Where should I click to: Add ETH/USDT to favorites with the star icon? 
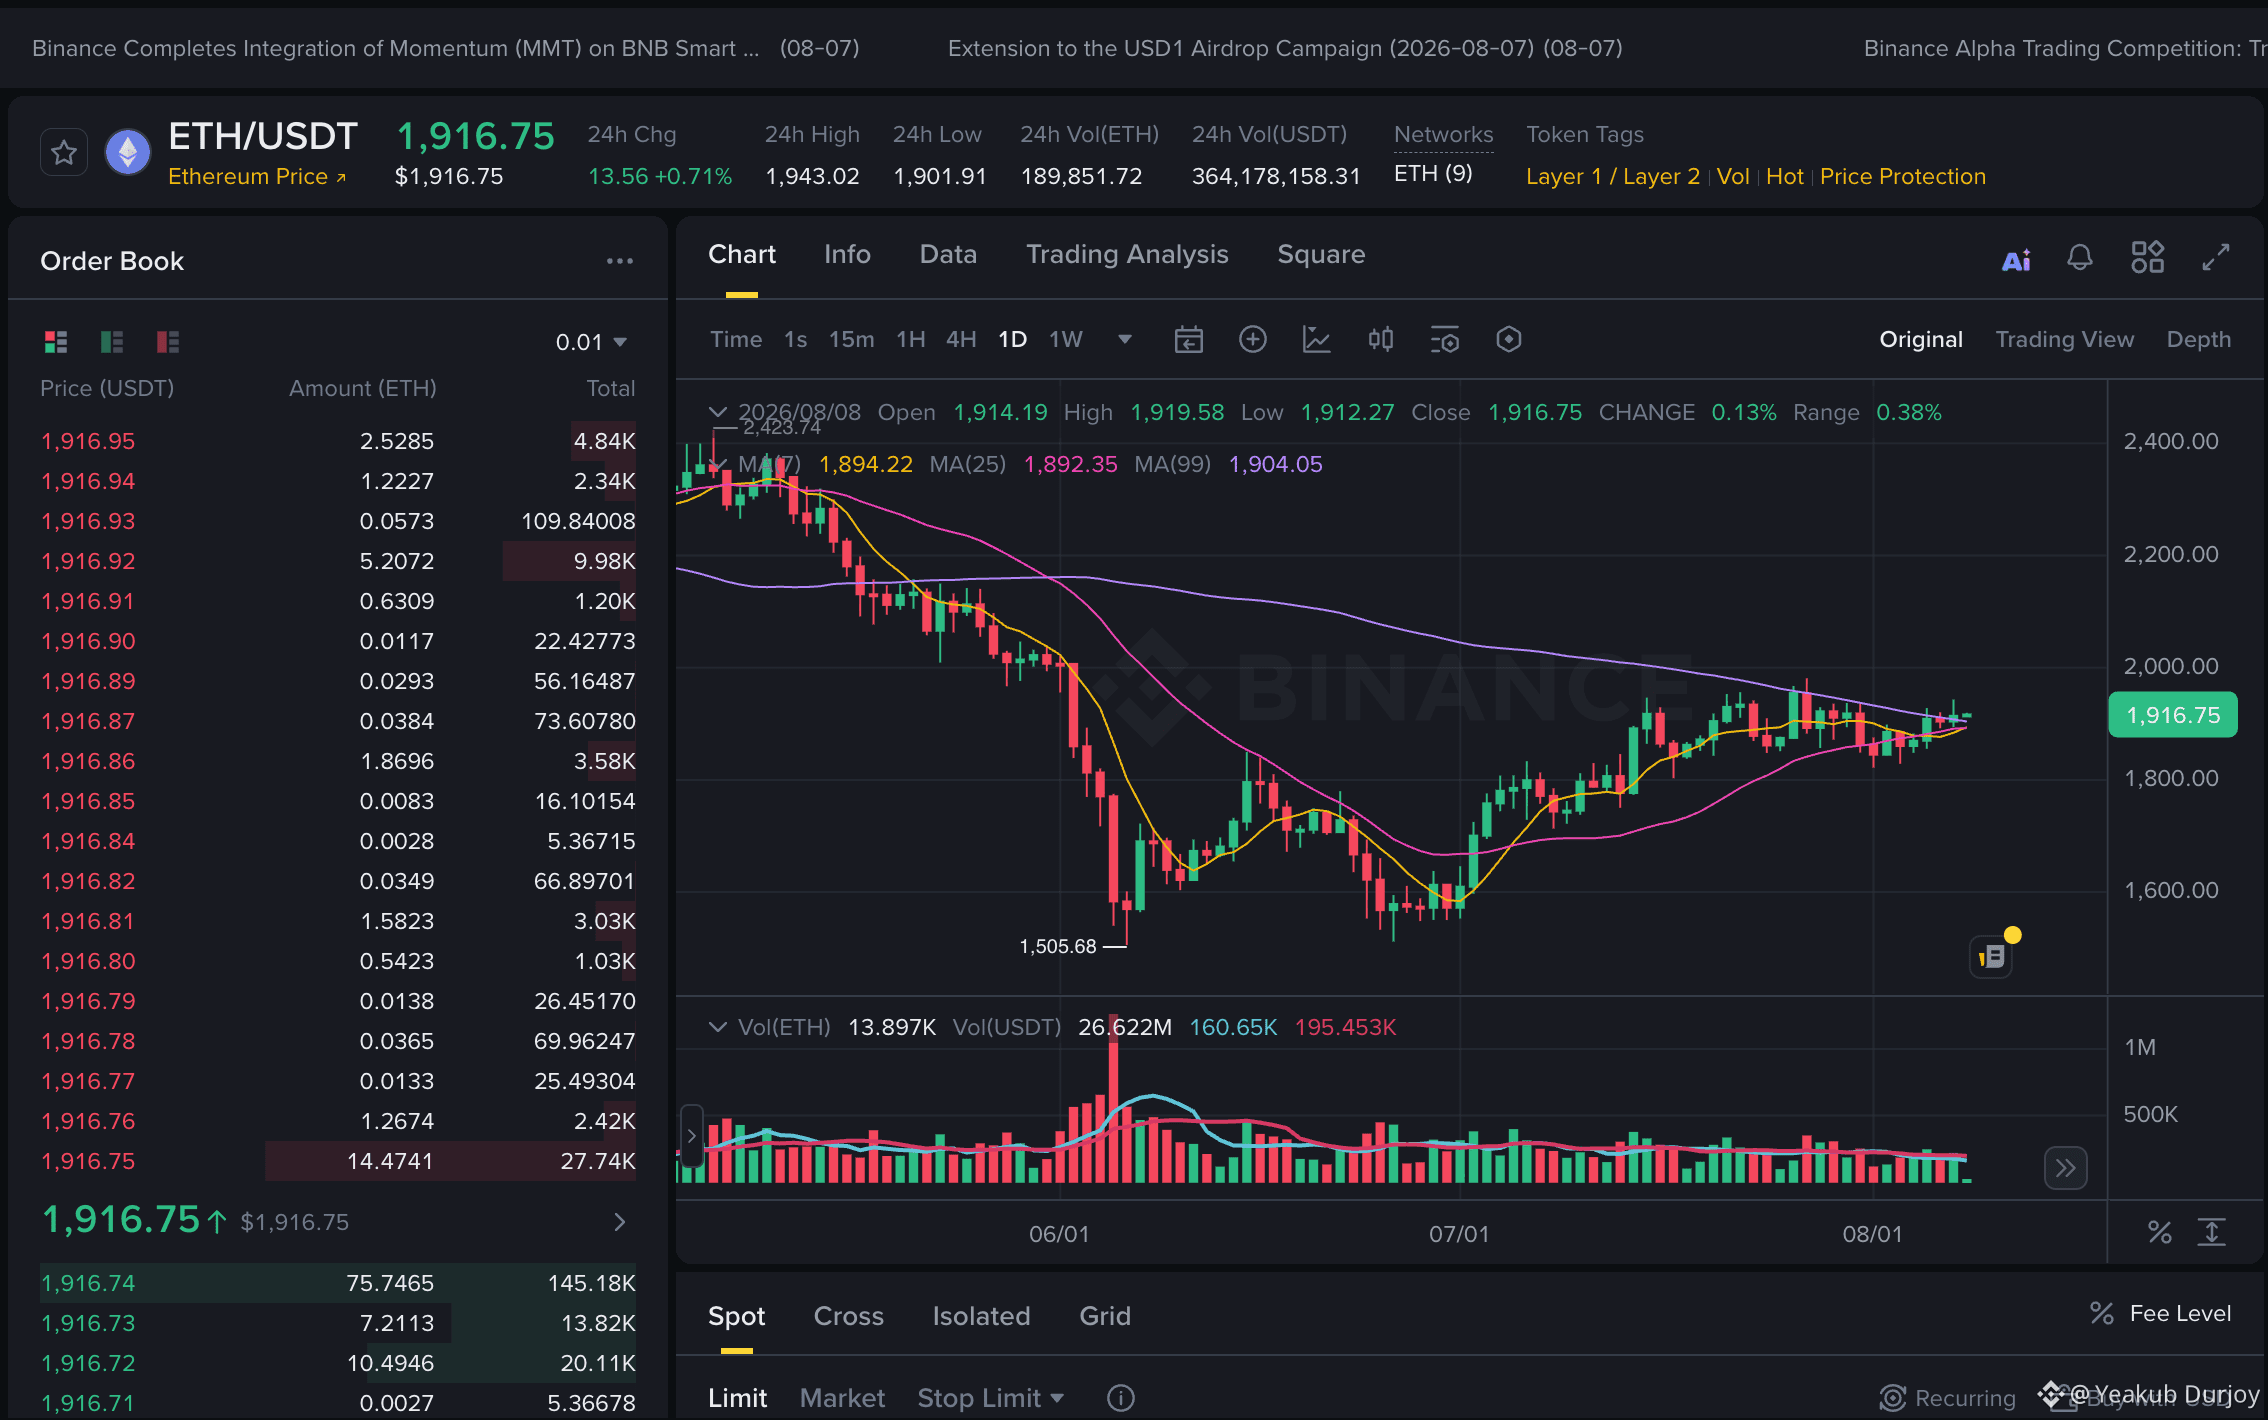pos(64,153)
